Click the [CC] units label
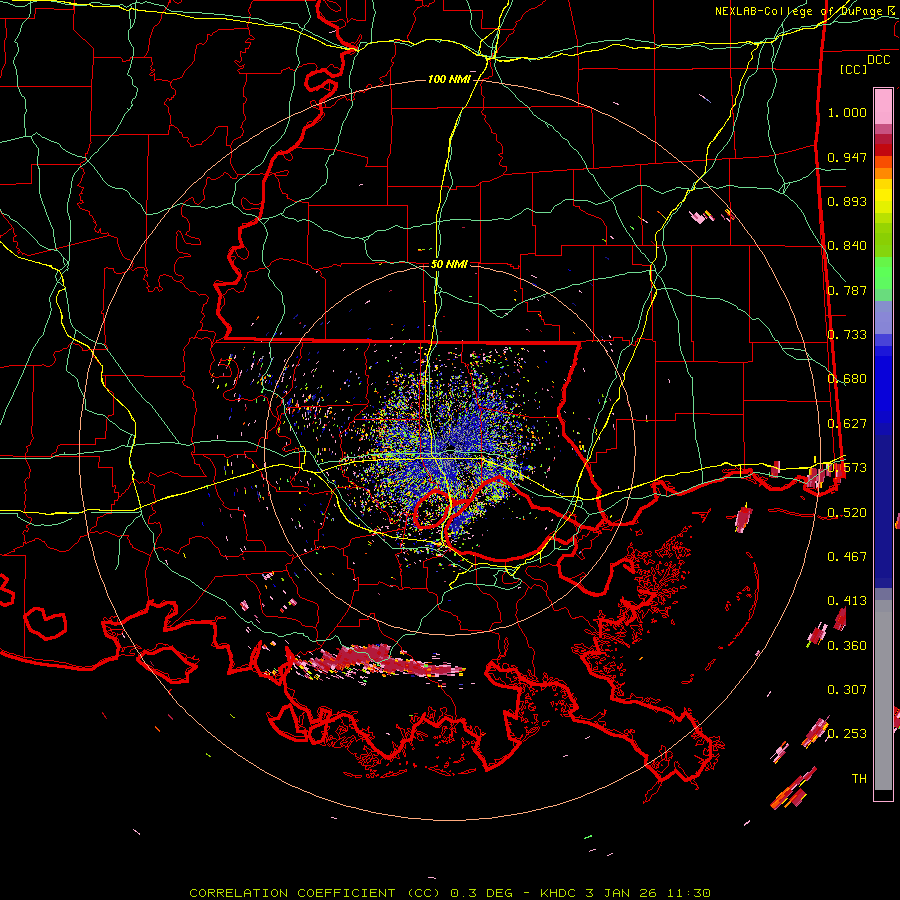The width and height of the screenshot is (900, 900). (x=854, y=69)
